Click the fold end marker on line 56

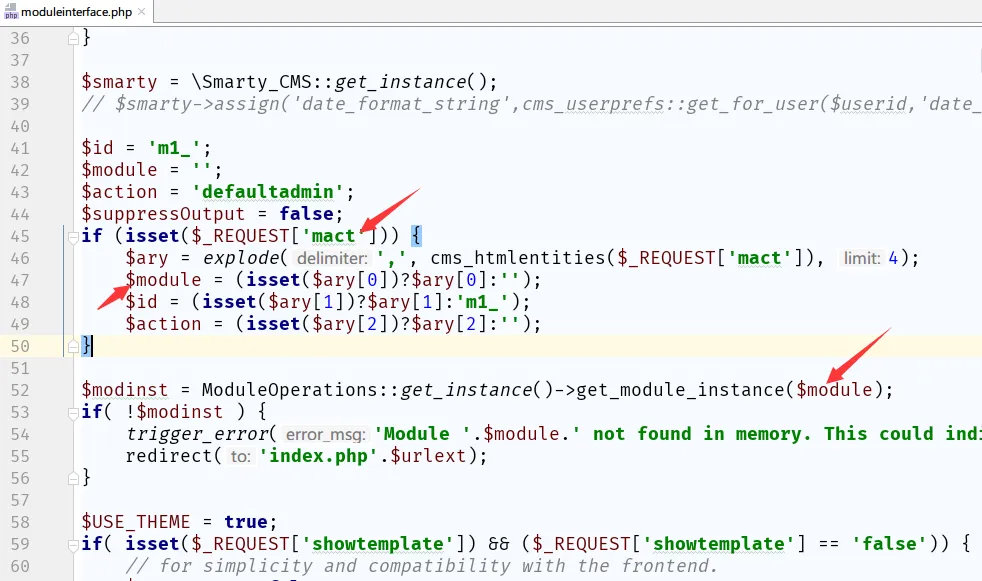click(x=72, y=478)
